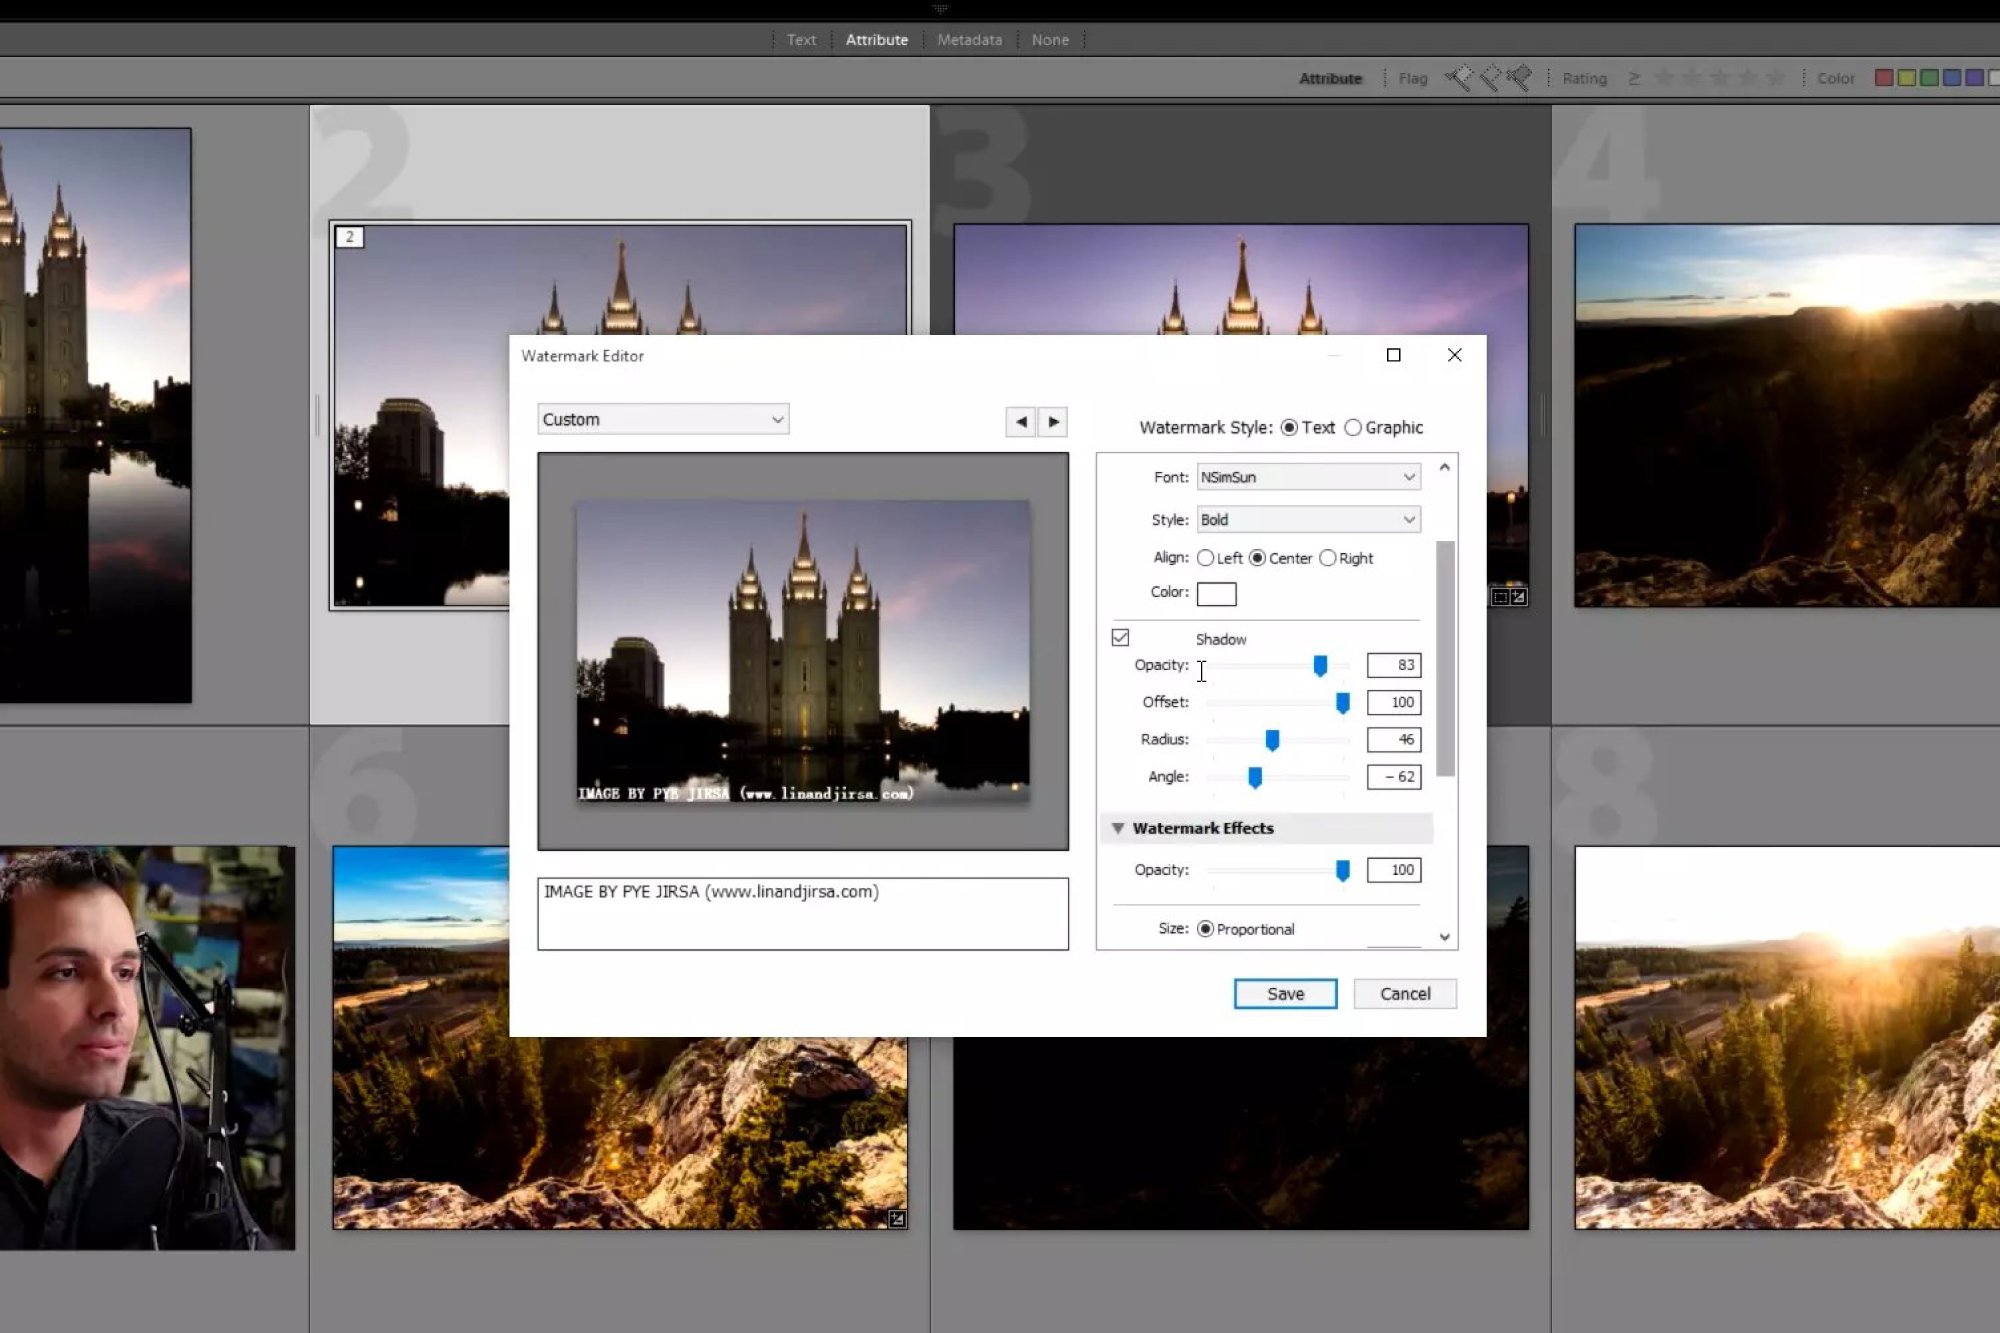Switch to Attribute filter tab
The width and height of the screenshot is (2000, 1333).
pos(877,40)
